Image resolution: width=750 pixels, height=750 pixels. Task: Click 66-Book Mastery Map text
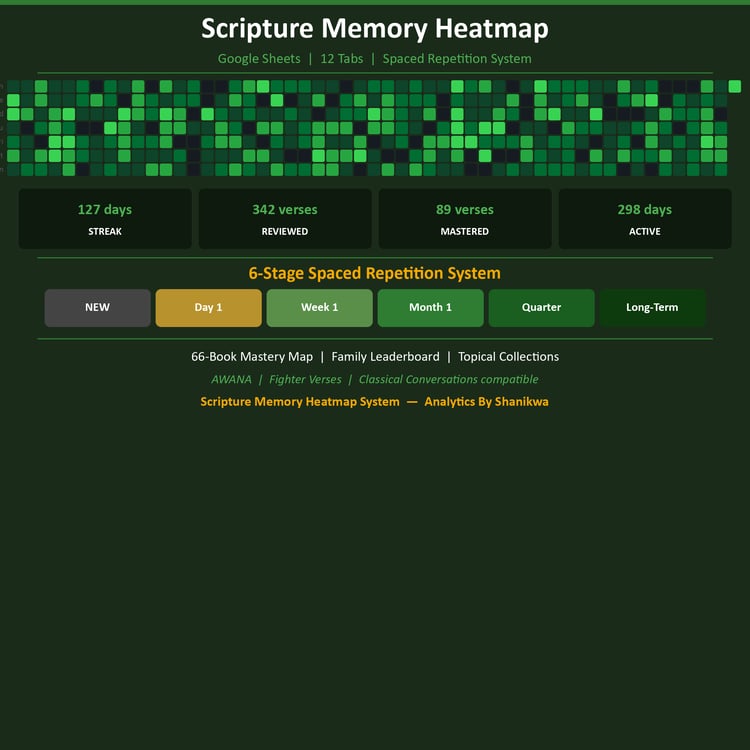252,357
